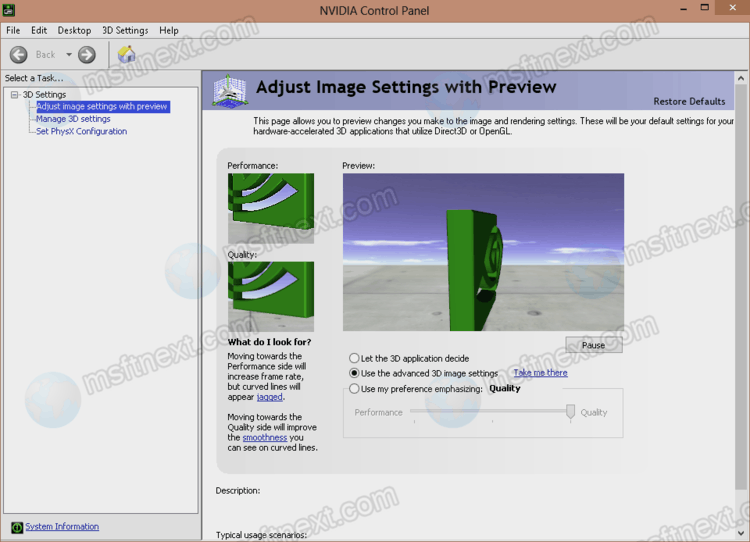
Task: Select Adjust image settings with preview
Action: (x=103, y=106)
